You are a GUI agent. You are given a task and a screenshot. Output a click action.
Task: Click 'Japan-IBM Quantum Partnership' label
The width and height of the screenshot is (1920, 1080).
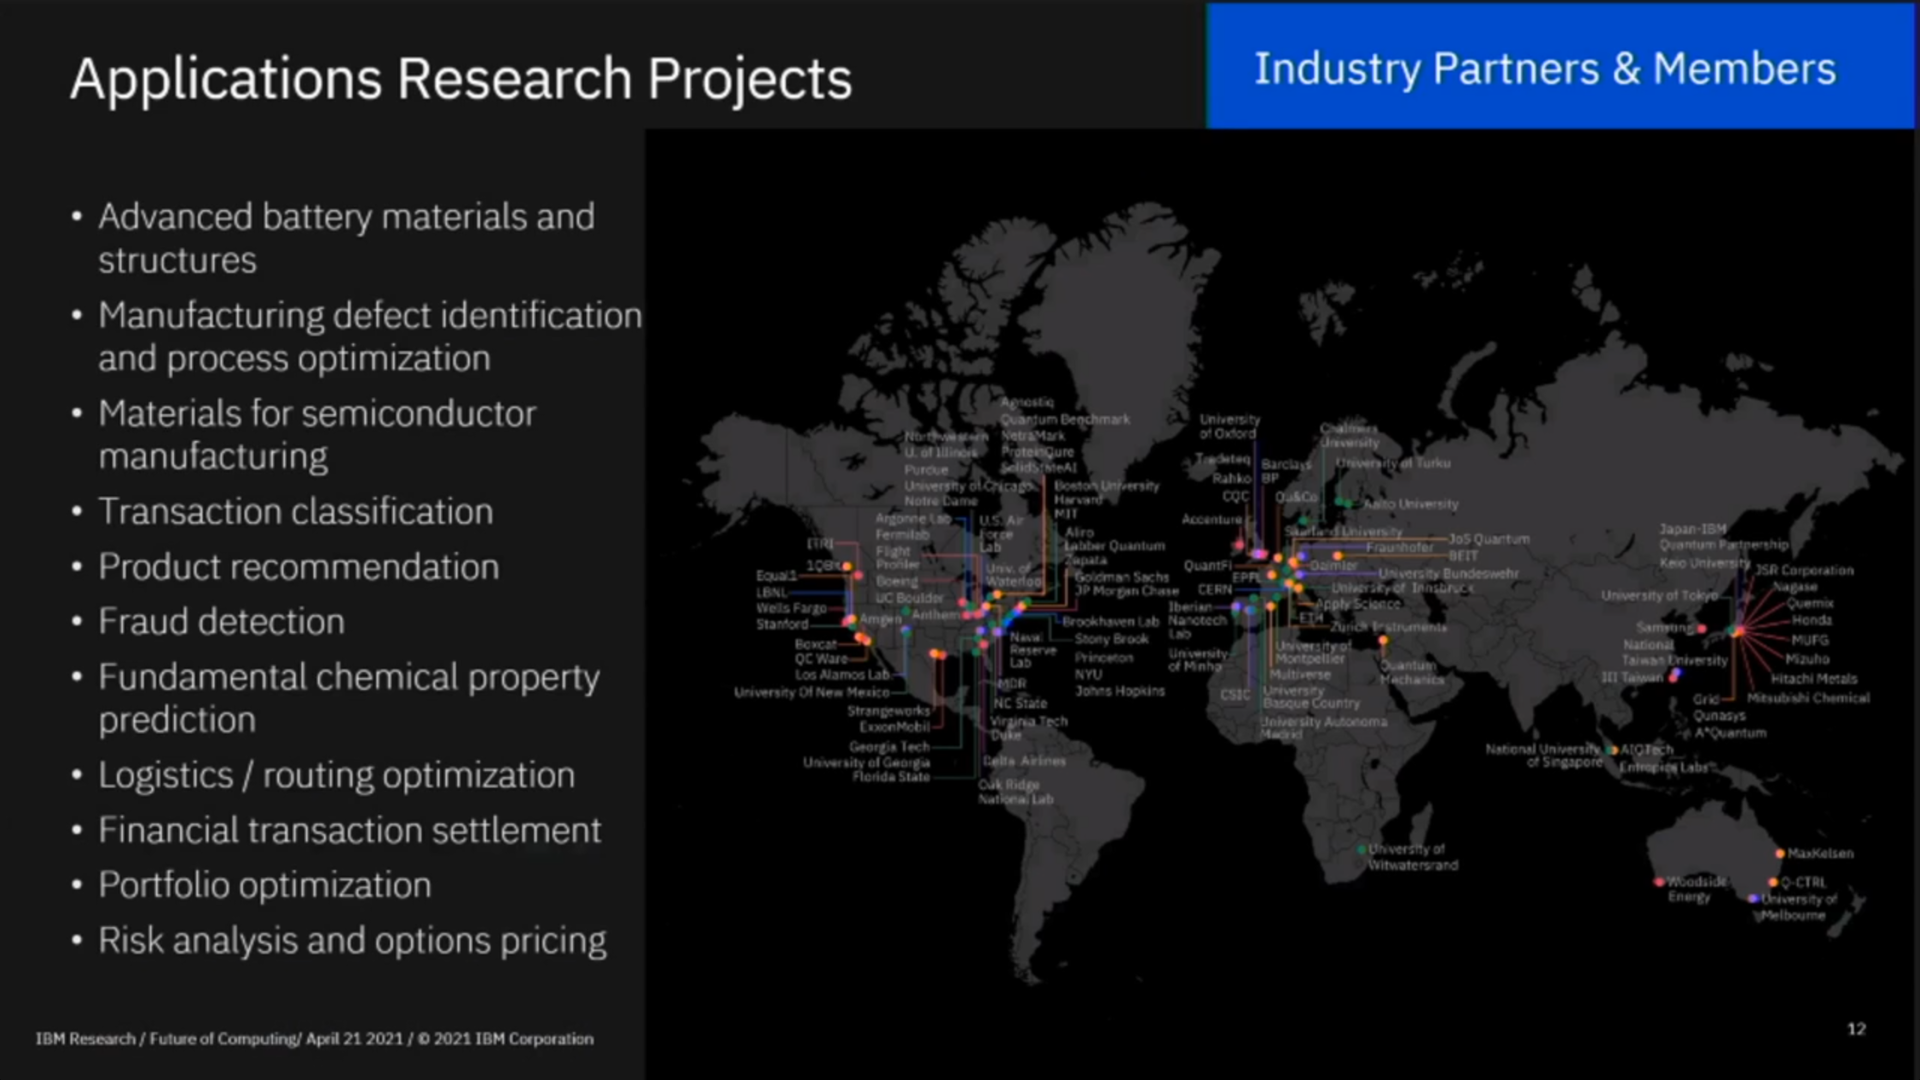(1724, 536)
